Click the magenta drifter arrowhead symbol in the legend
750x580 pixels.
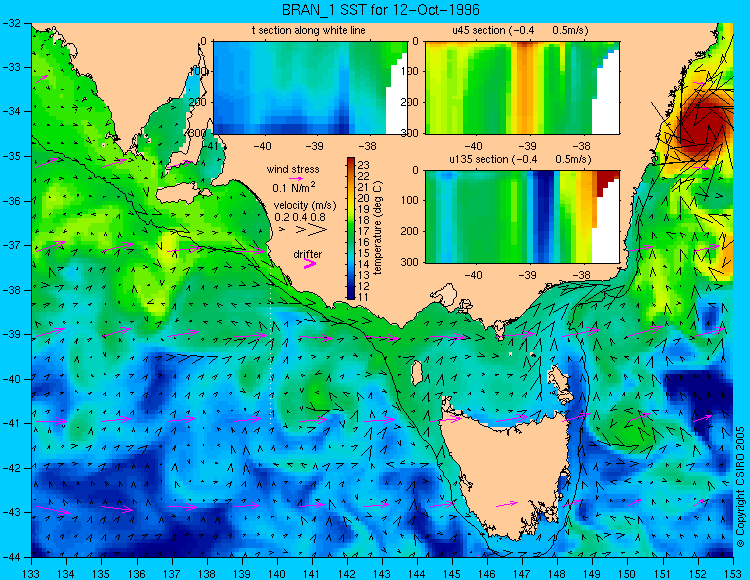310,264
